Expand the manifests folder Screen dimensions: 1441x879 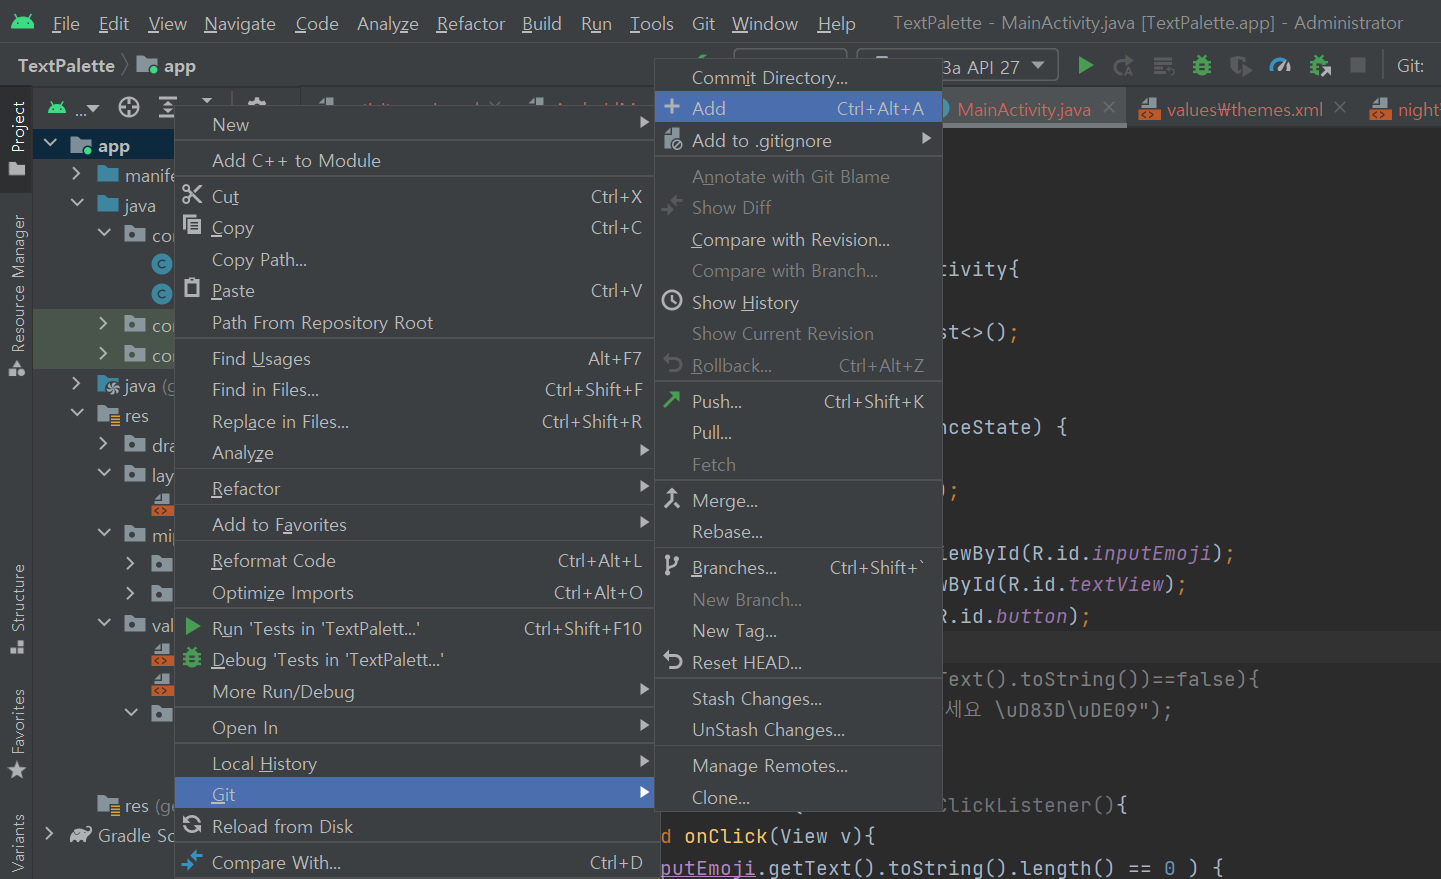click(x=76, y=174)
